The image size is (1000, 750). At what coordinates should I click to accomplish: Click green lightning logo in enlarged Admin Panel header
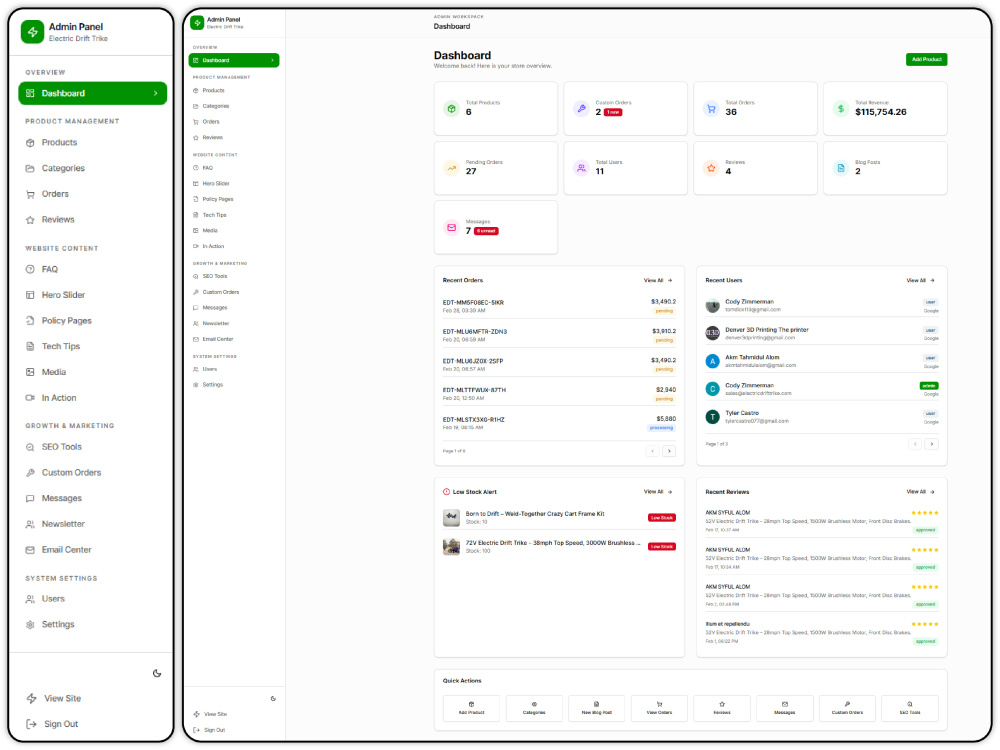33,32
